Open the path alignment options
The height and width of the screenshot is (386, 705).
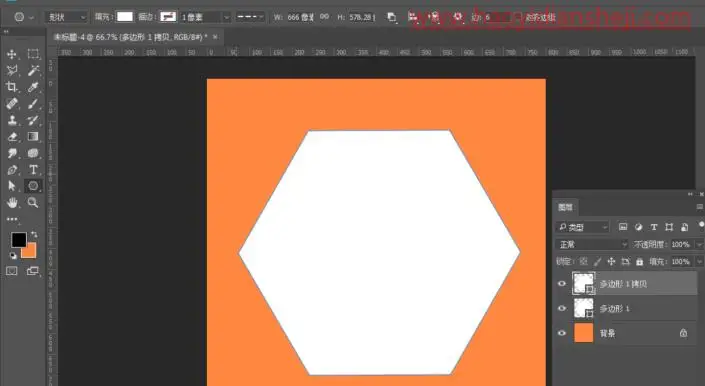[413, 17]
